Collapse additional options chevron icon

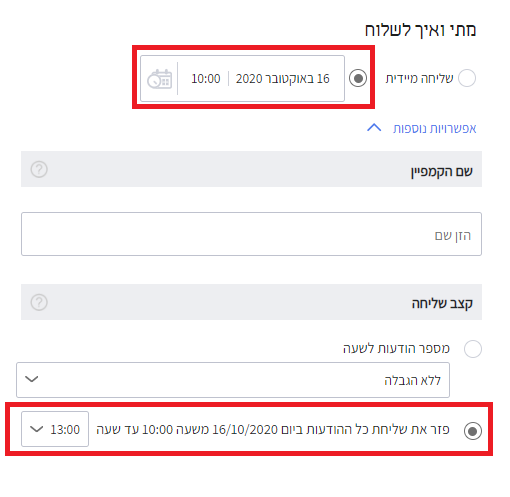pos(374,128)
